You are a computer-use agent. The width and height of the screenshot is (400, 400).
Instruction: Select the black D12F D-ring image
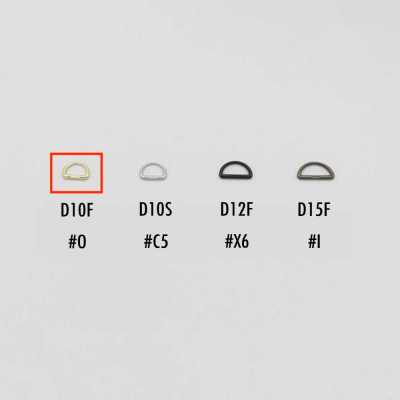[x=236, y=170]
